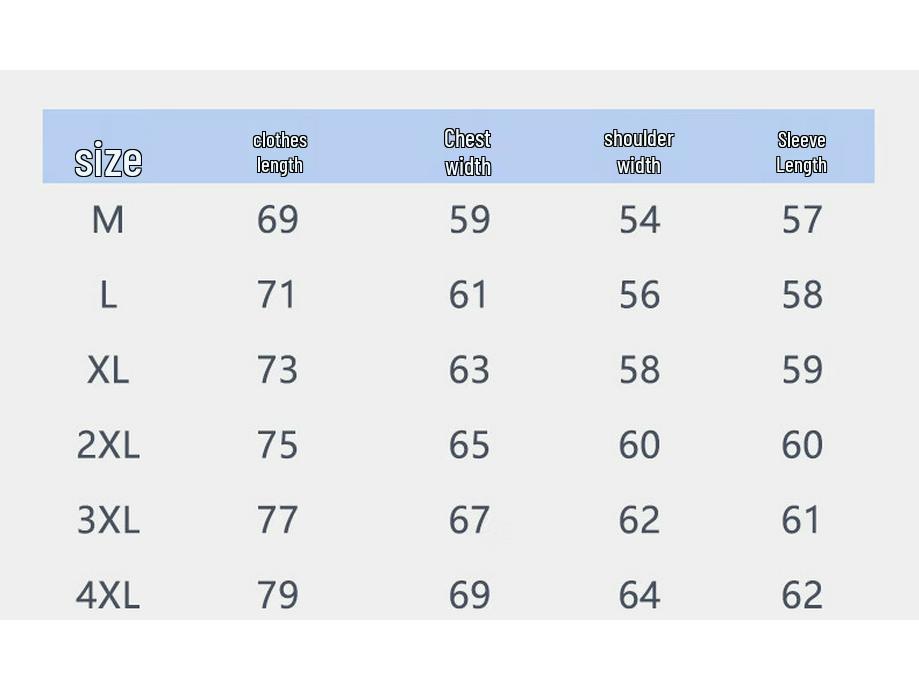Click the "clothes length" column header
This screenshot has width=919, height=690.
click(280, 152)
